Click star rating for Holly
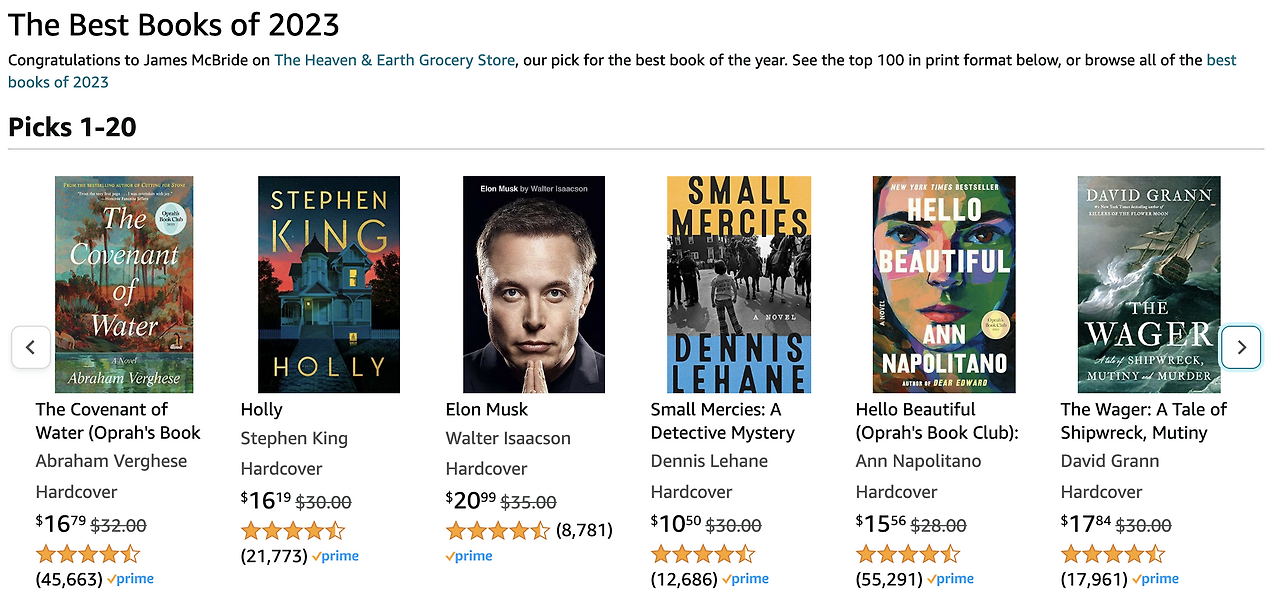The height and width of the screenshot is (606, 1280). tap(292, 531)
